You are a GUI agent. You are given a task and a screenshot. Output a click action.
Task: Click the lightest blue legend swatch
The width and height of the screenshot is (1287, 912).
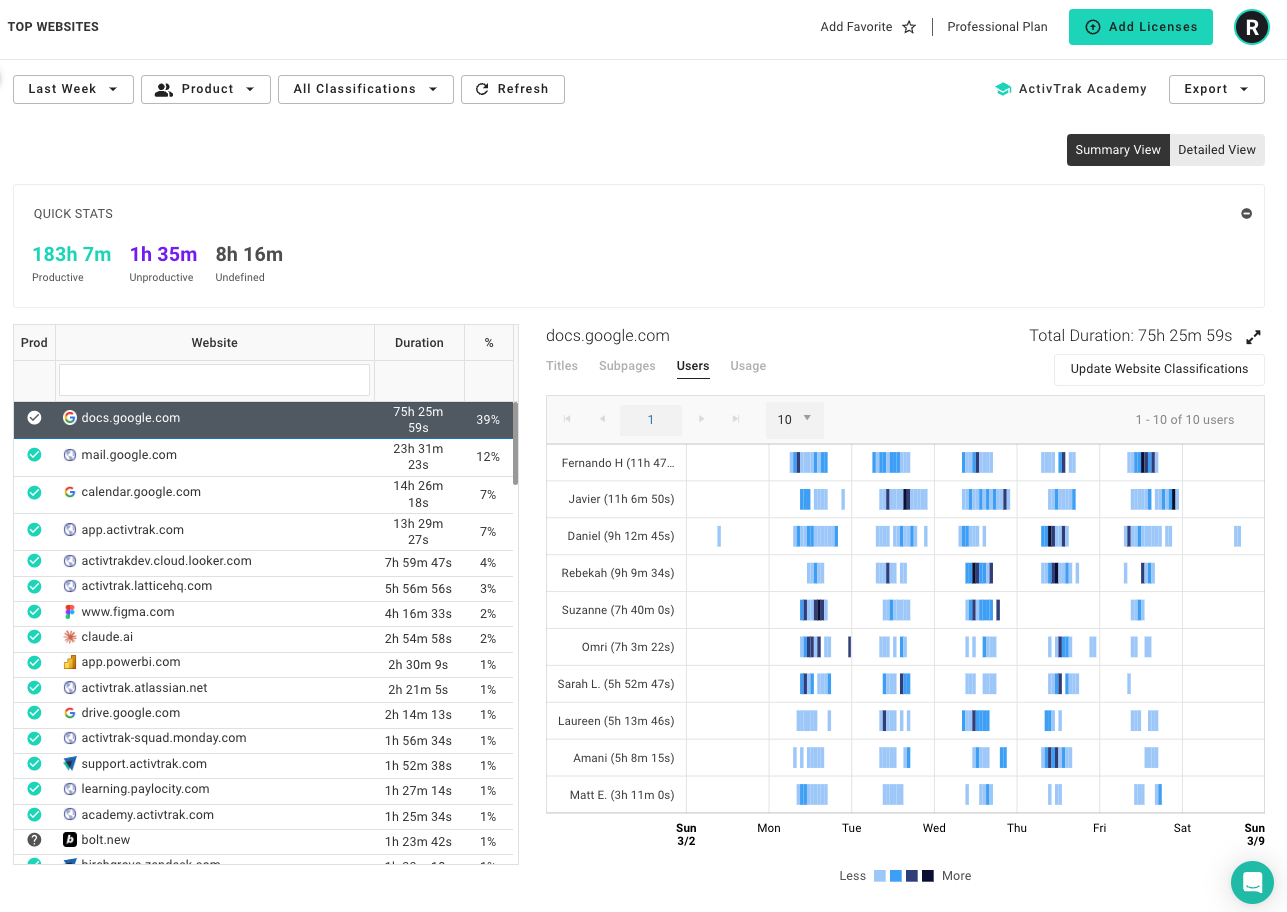click(880, 876)
